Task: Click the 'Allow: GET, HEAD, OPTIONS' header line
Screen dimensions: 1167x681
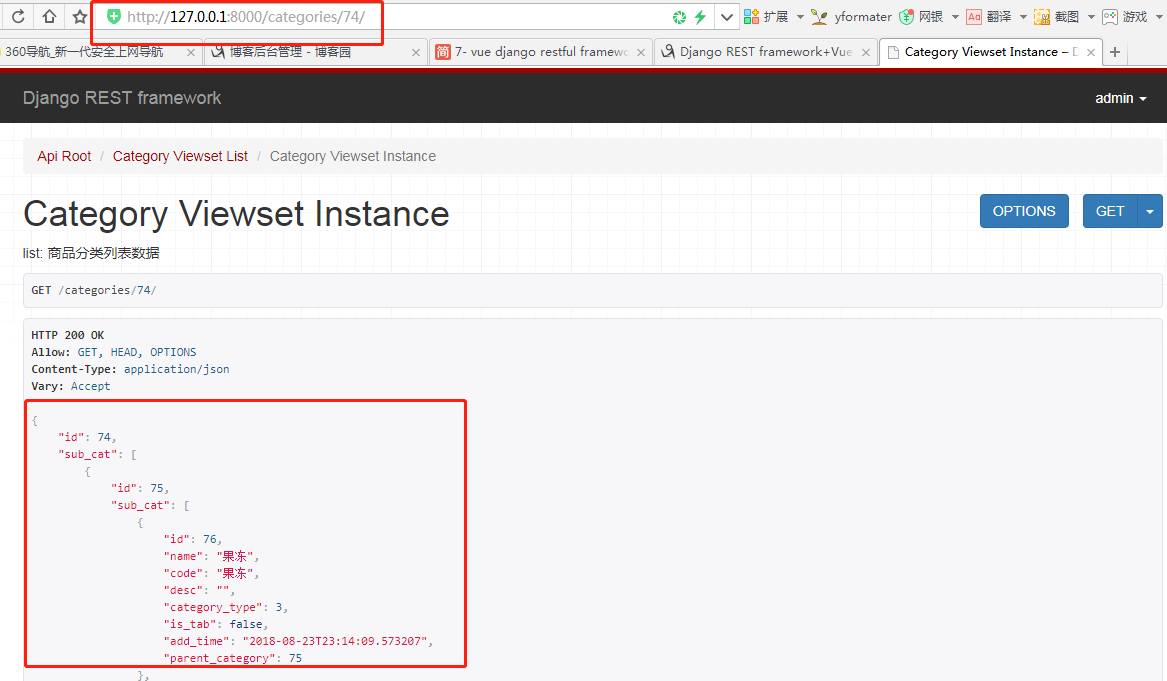Action: tap(114, 352)
